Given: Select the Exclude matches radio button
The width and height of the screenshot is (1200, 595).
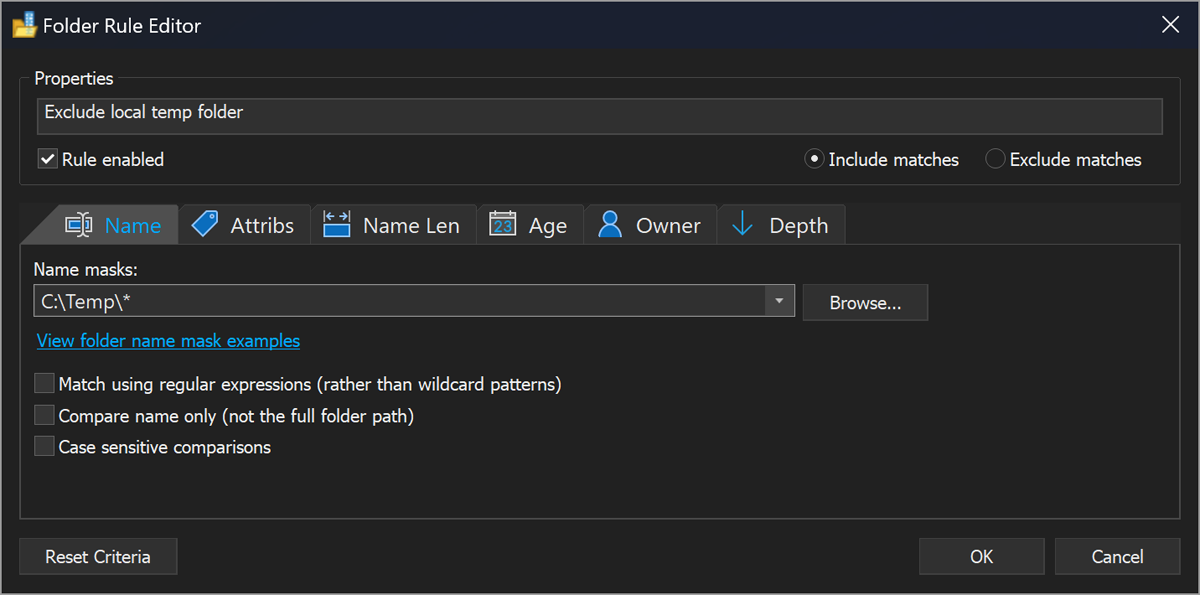Looking at the screenshot, I should tap(995, 158).
